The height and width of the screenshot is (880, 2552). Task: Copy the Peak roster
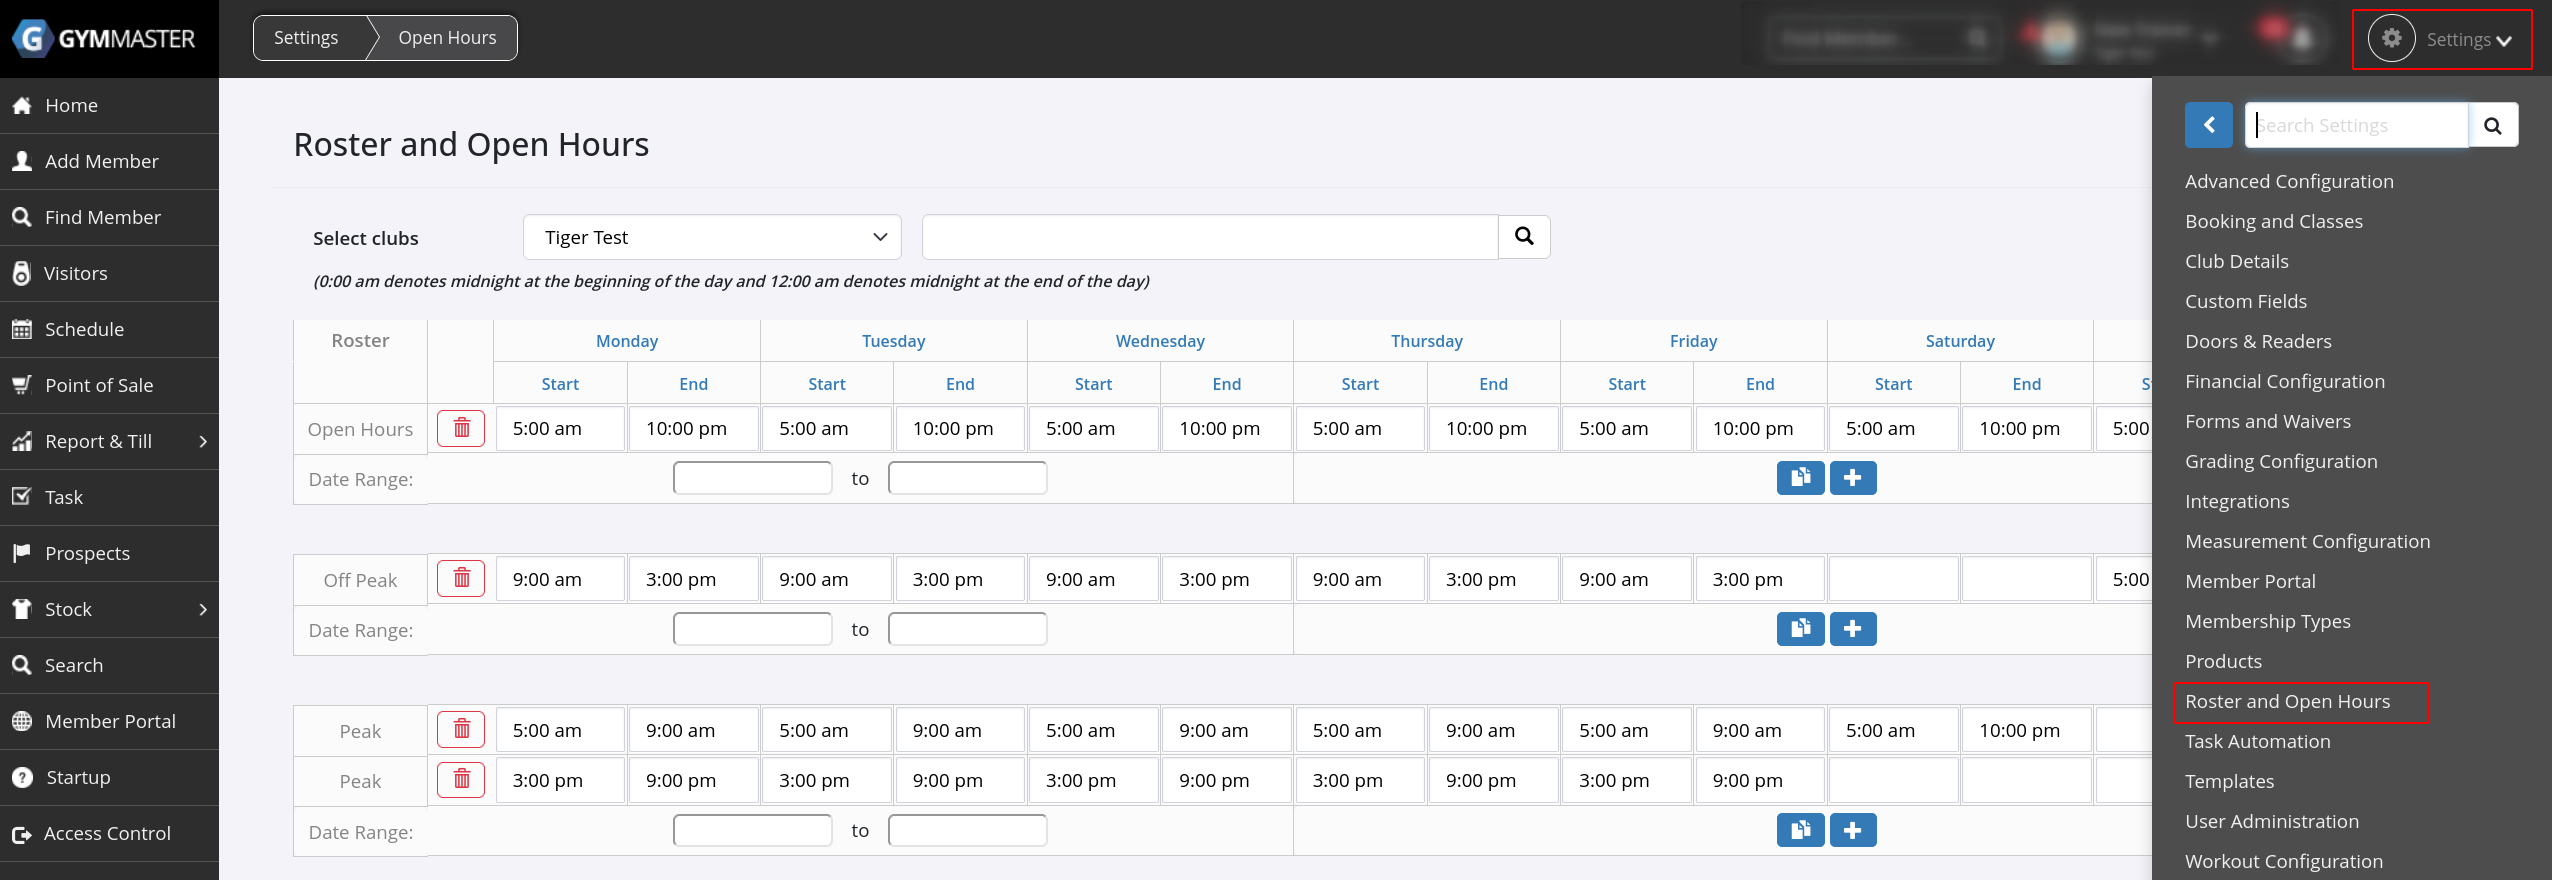[1800, 830]
